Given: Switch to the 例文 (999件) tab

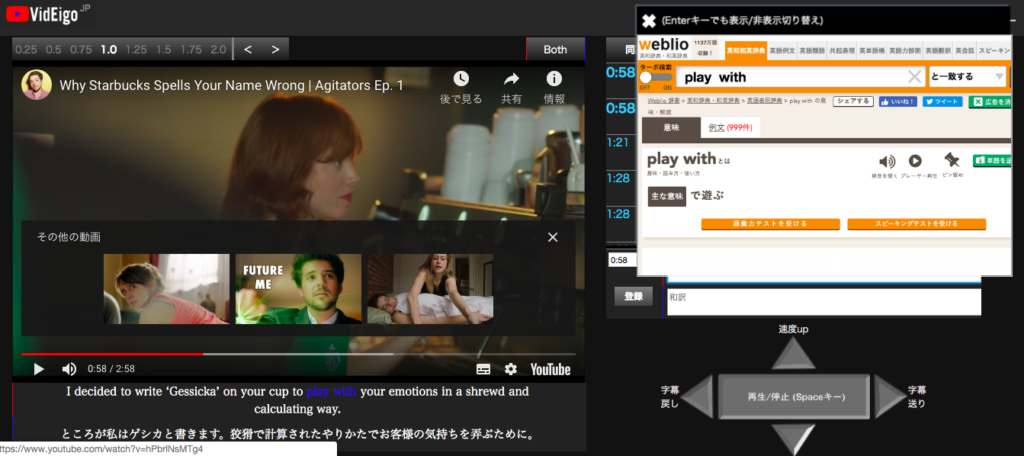Looking at the screenshot, I should [x=730, y=127].
